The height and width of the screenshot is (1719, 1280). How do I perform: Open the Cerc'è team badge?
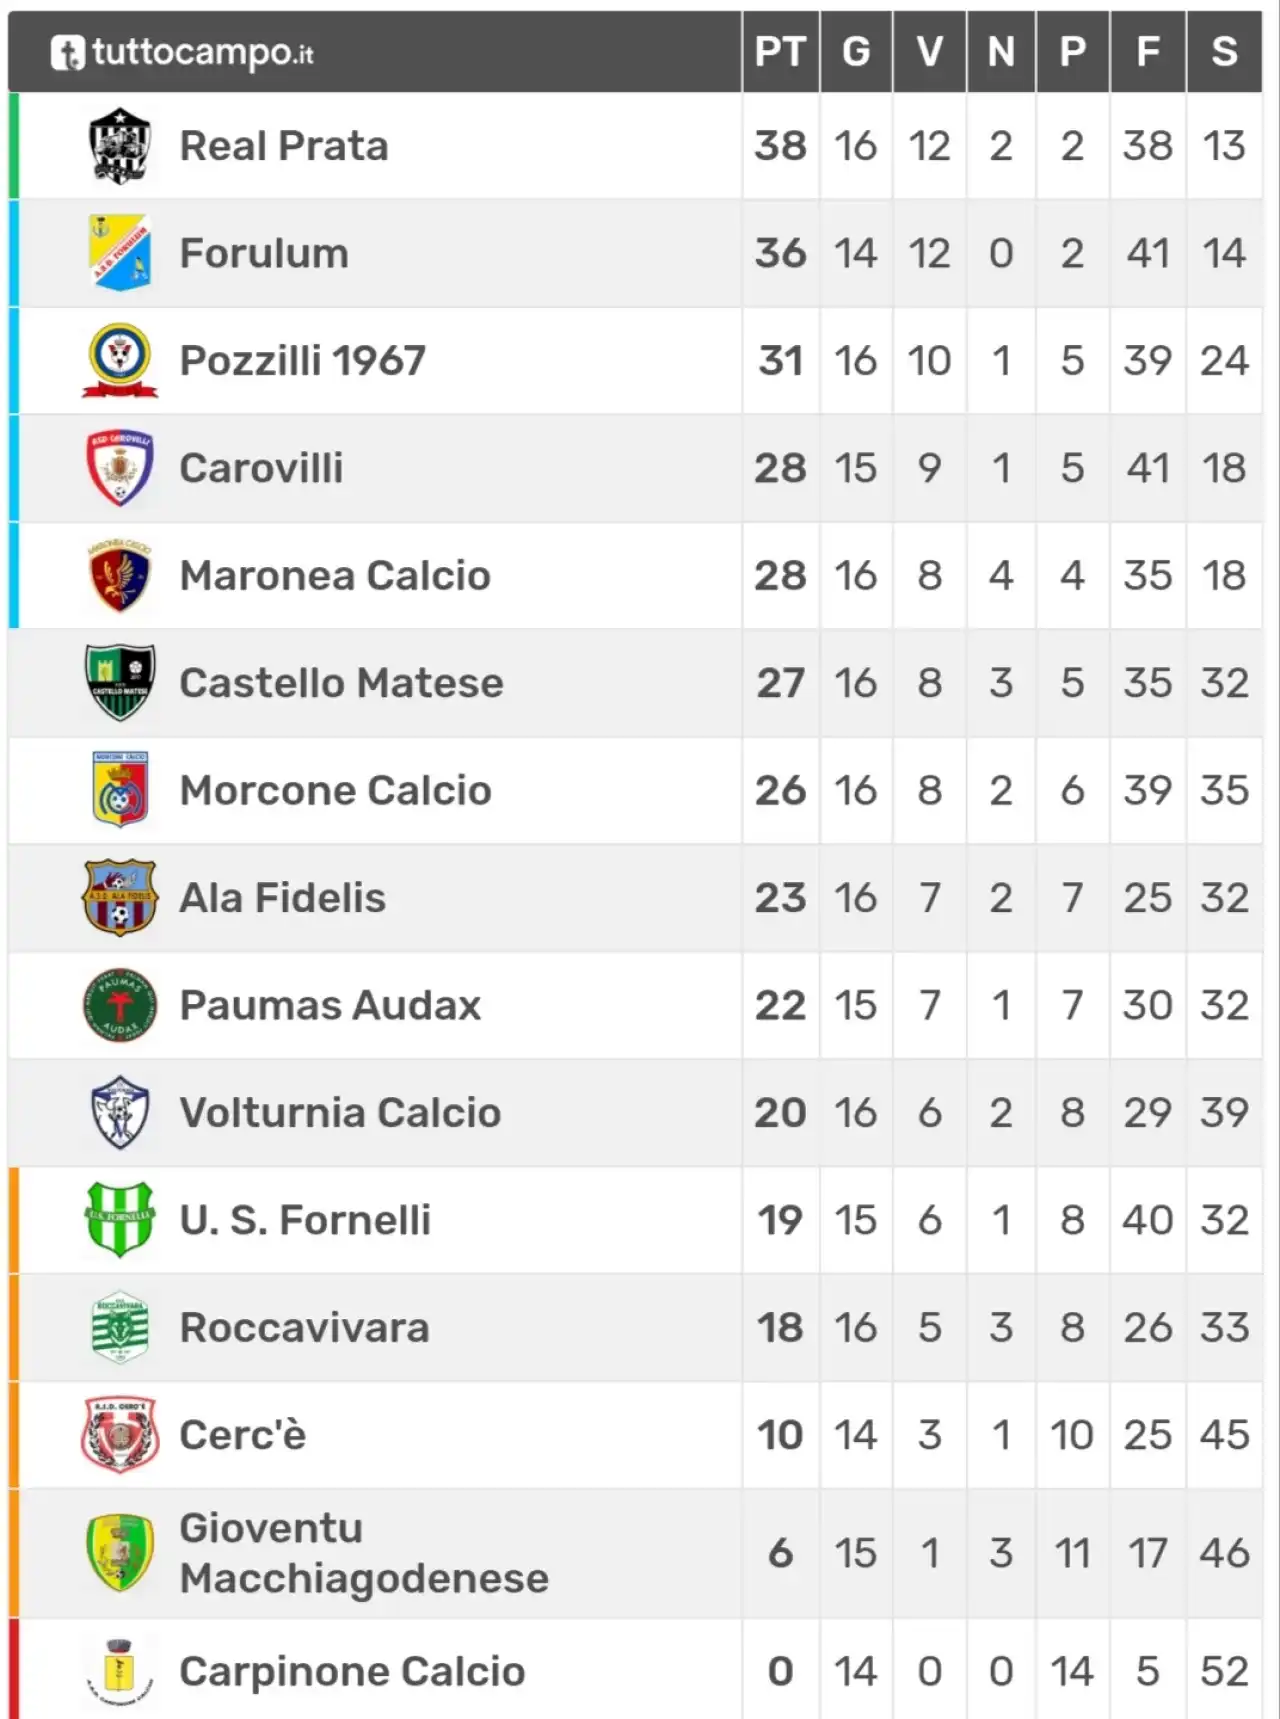[120, 1435]
